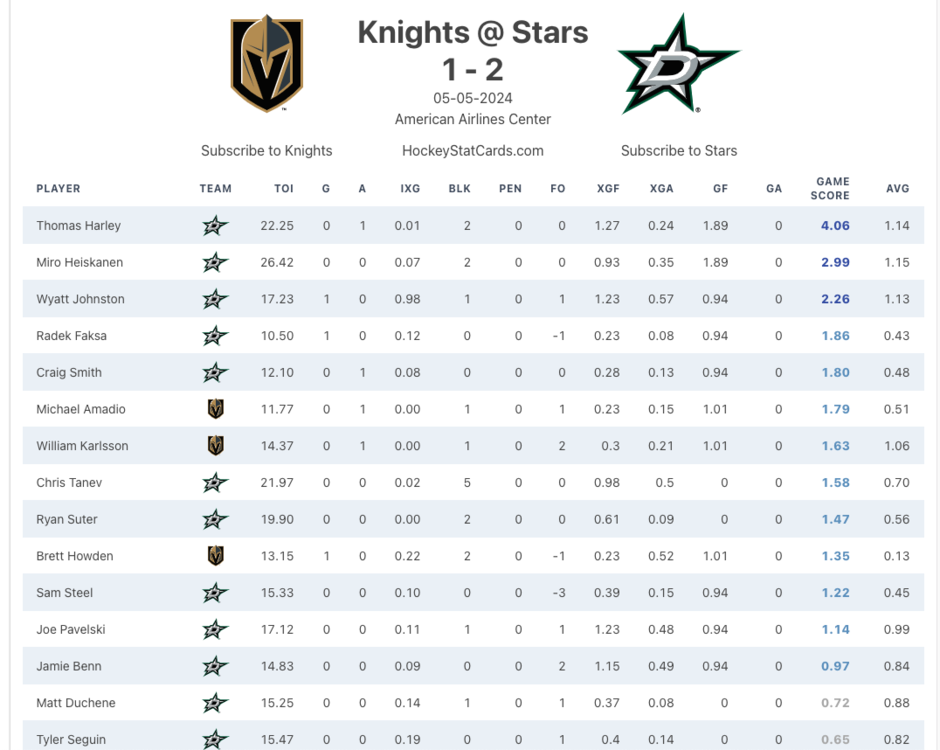
Task: Open the Subscribe to Stars link
Action: 678,151
